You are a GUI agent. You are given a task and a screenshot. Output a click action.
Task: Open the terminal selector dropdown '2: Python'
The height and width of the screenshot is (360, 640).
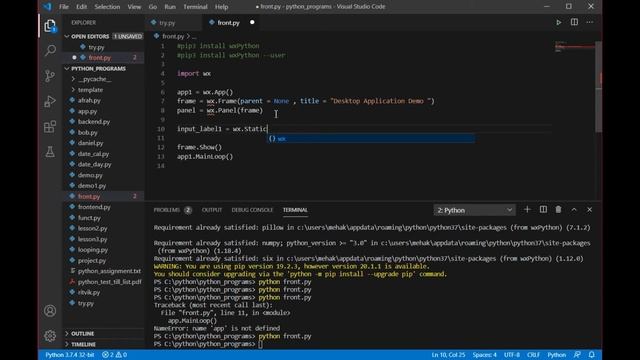(474, 210)
